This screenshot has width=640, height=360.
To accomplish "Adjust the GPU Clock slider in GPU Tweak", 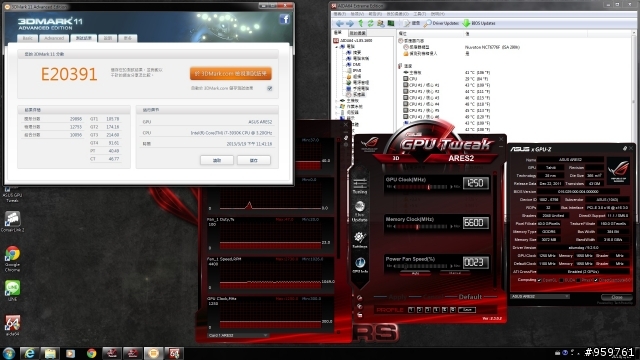I will pos(422,187).
